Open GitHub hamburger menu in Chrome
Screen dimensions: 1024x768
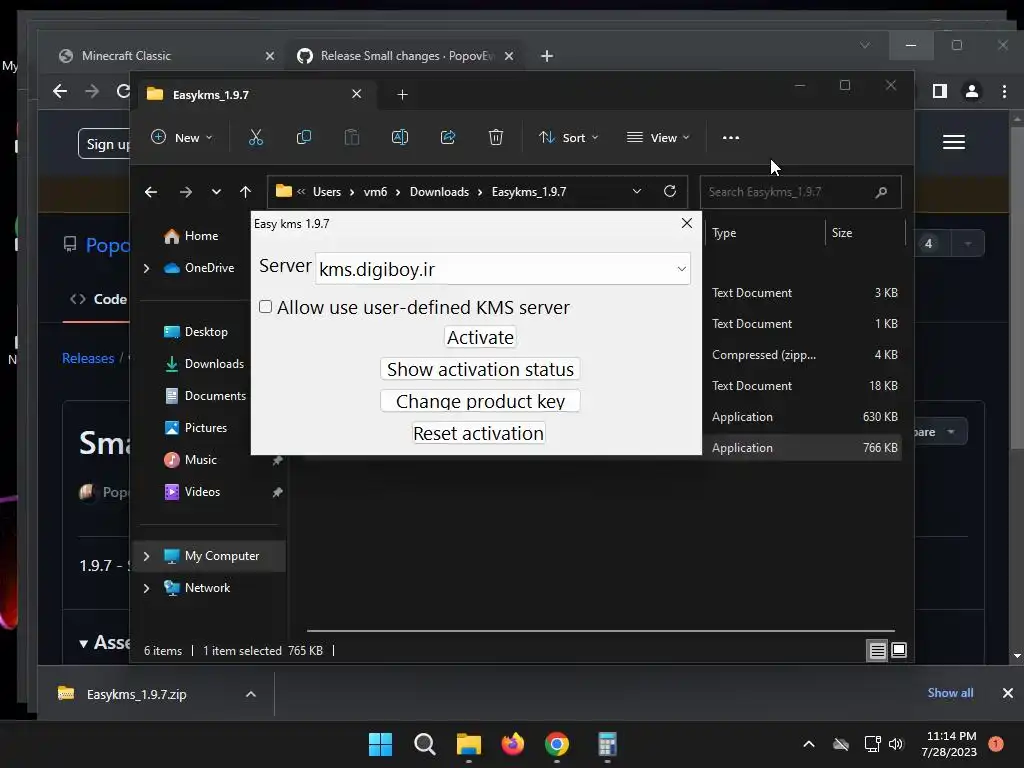954,142
